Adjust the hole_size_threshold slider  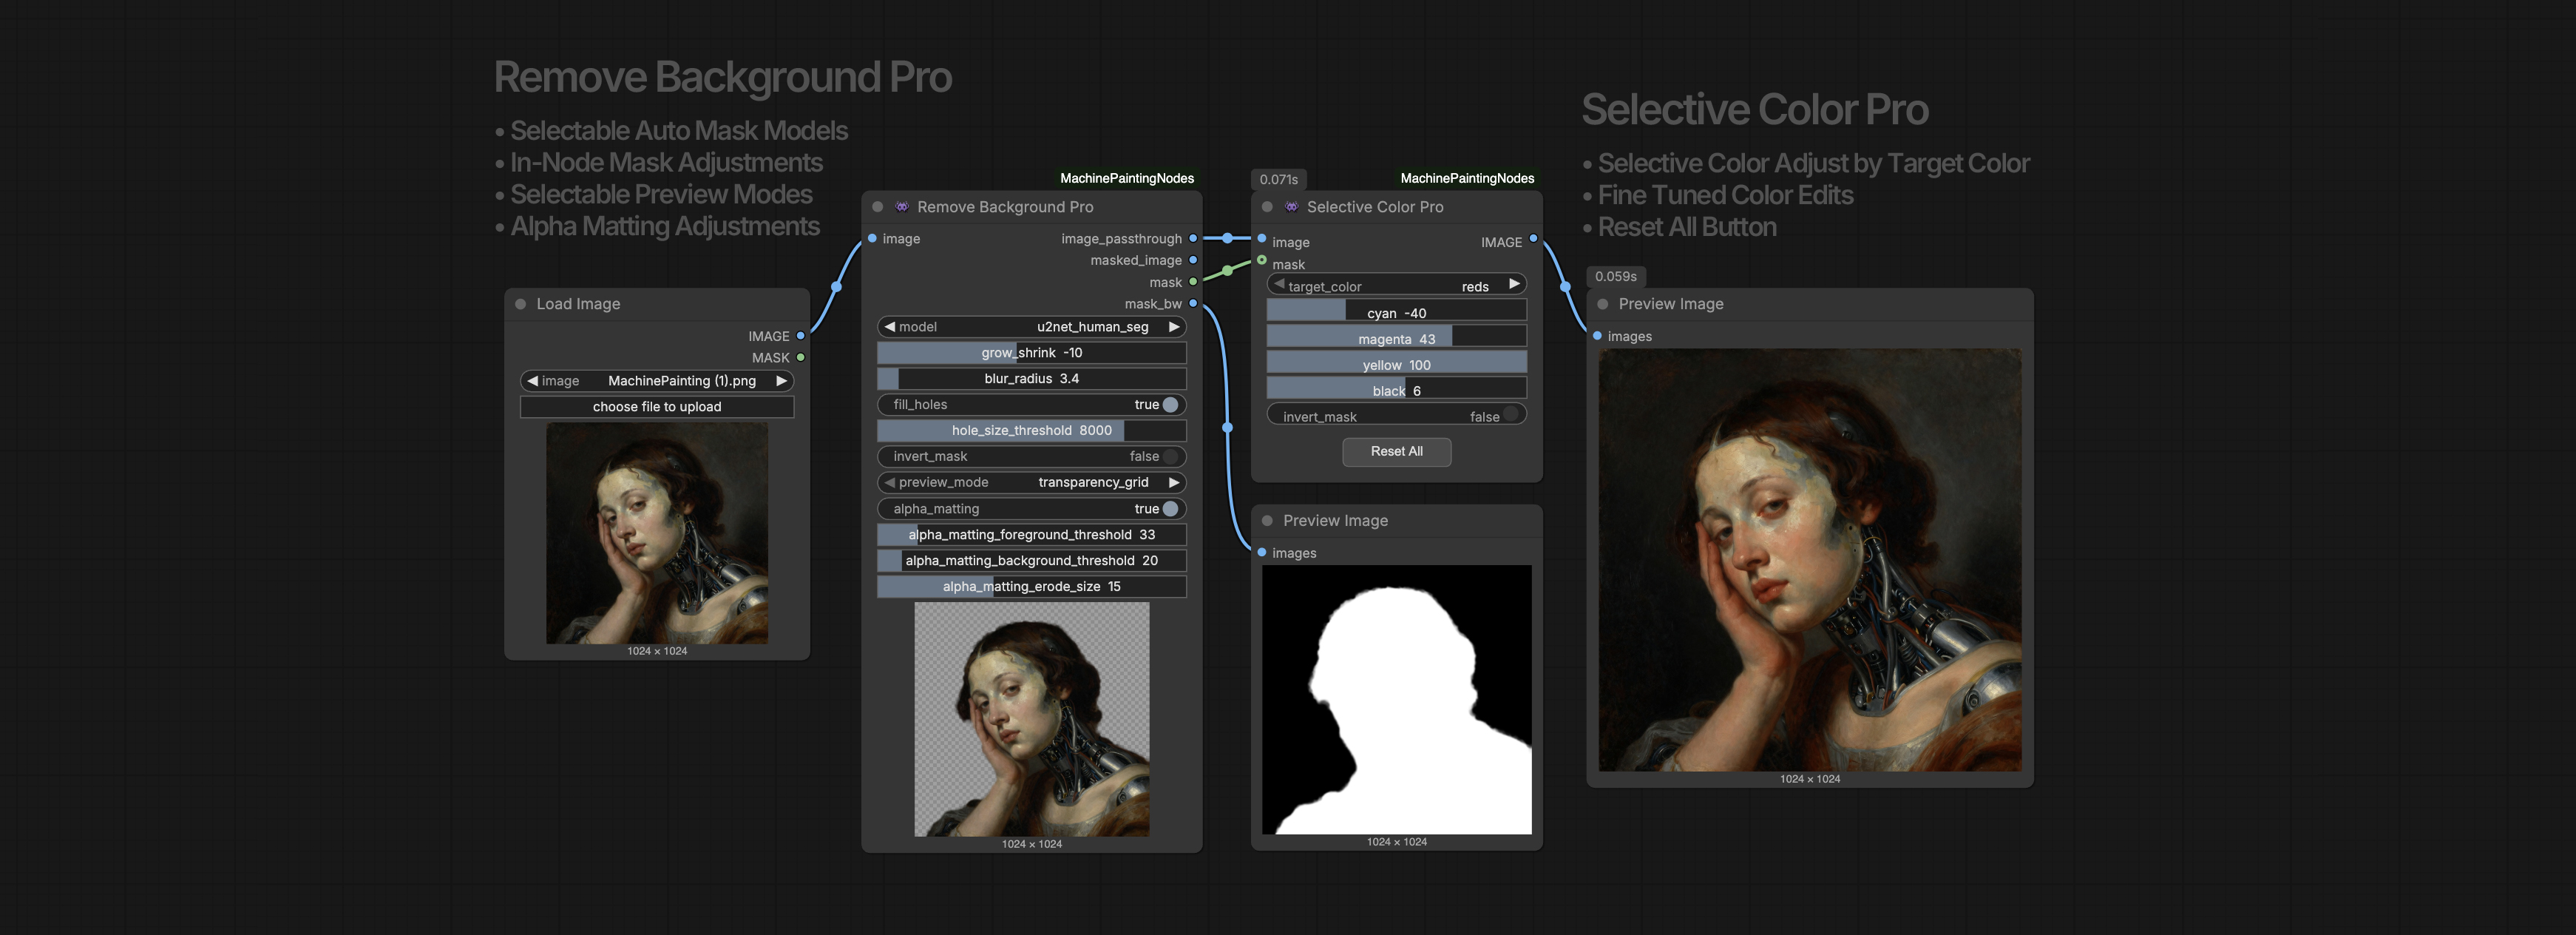click(1032, 431)
